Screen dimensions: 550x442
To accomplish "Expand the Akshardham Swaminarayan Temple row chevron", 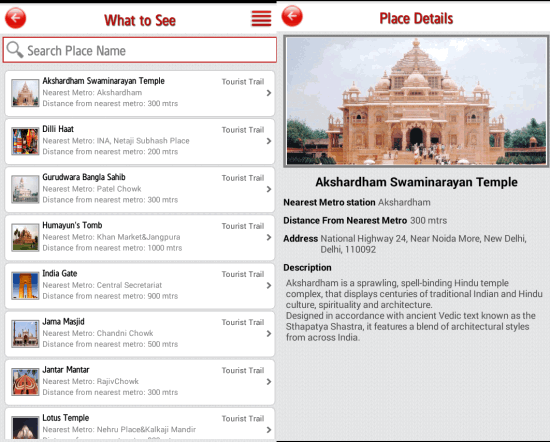I will [269, 93].
